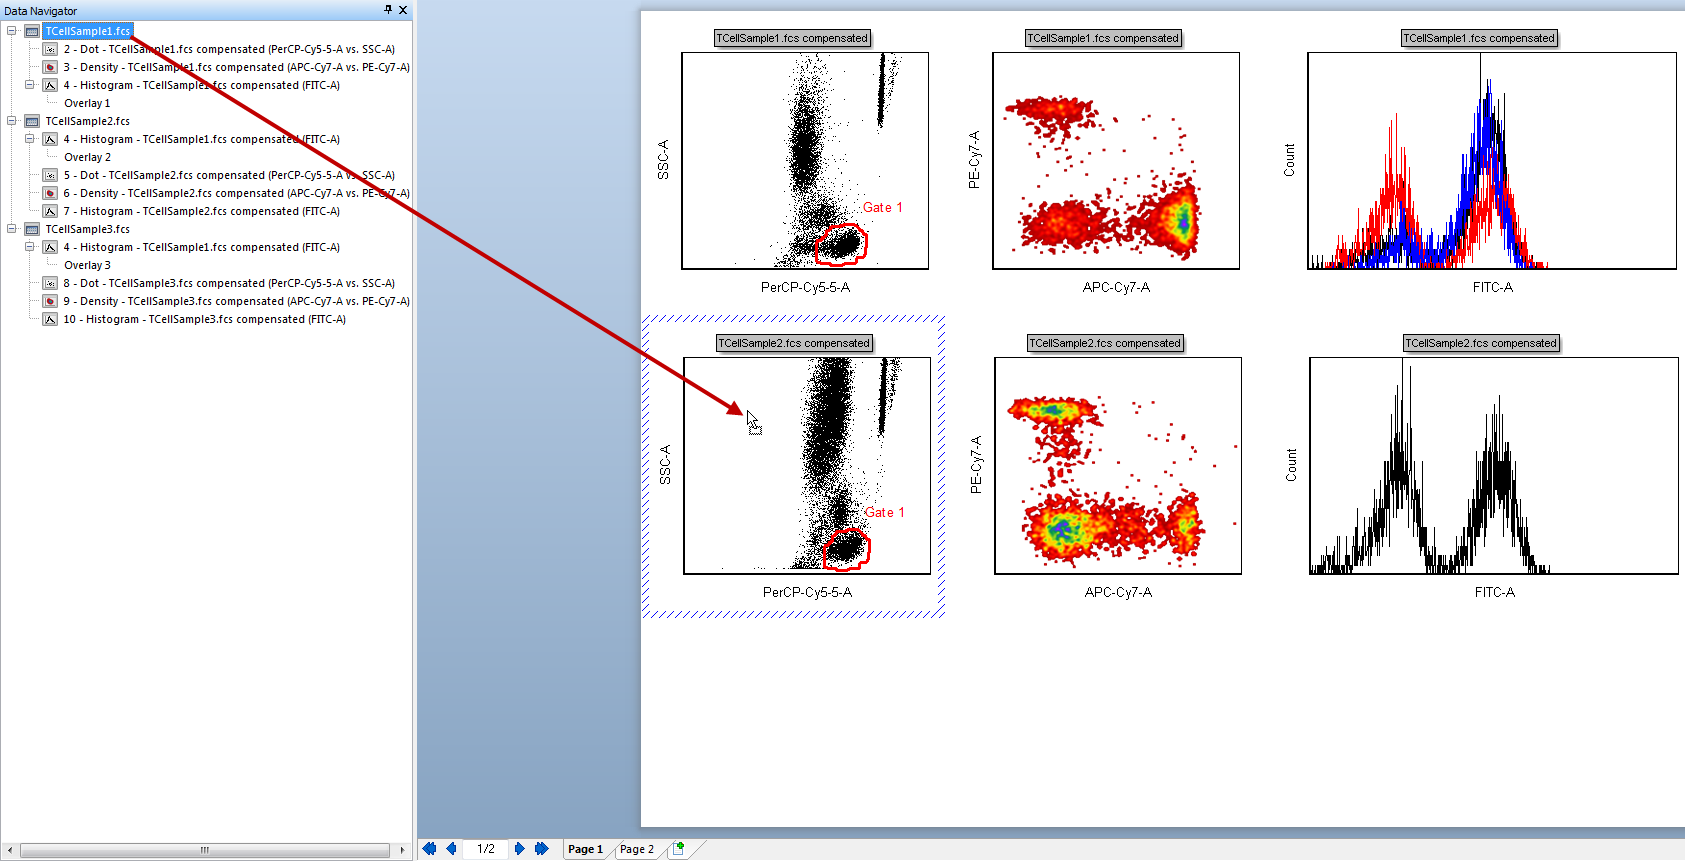Go to the next page arrow
This screenshot has height=861, width=1685.
pyautogui.click(x=519, y=849)
